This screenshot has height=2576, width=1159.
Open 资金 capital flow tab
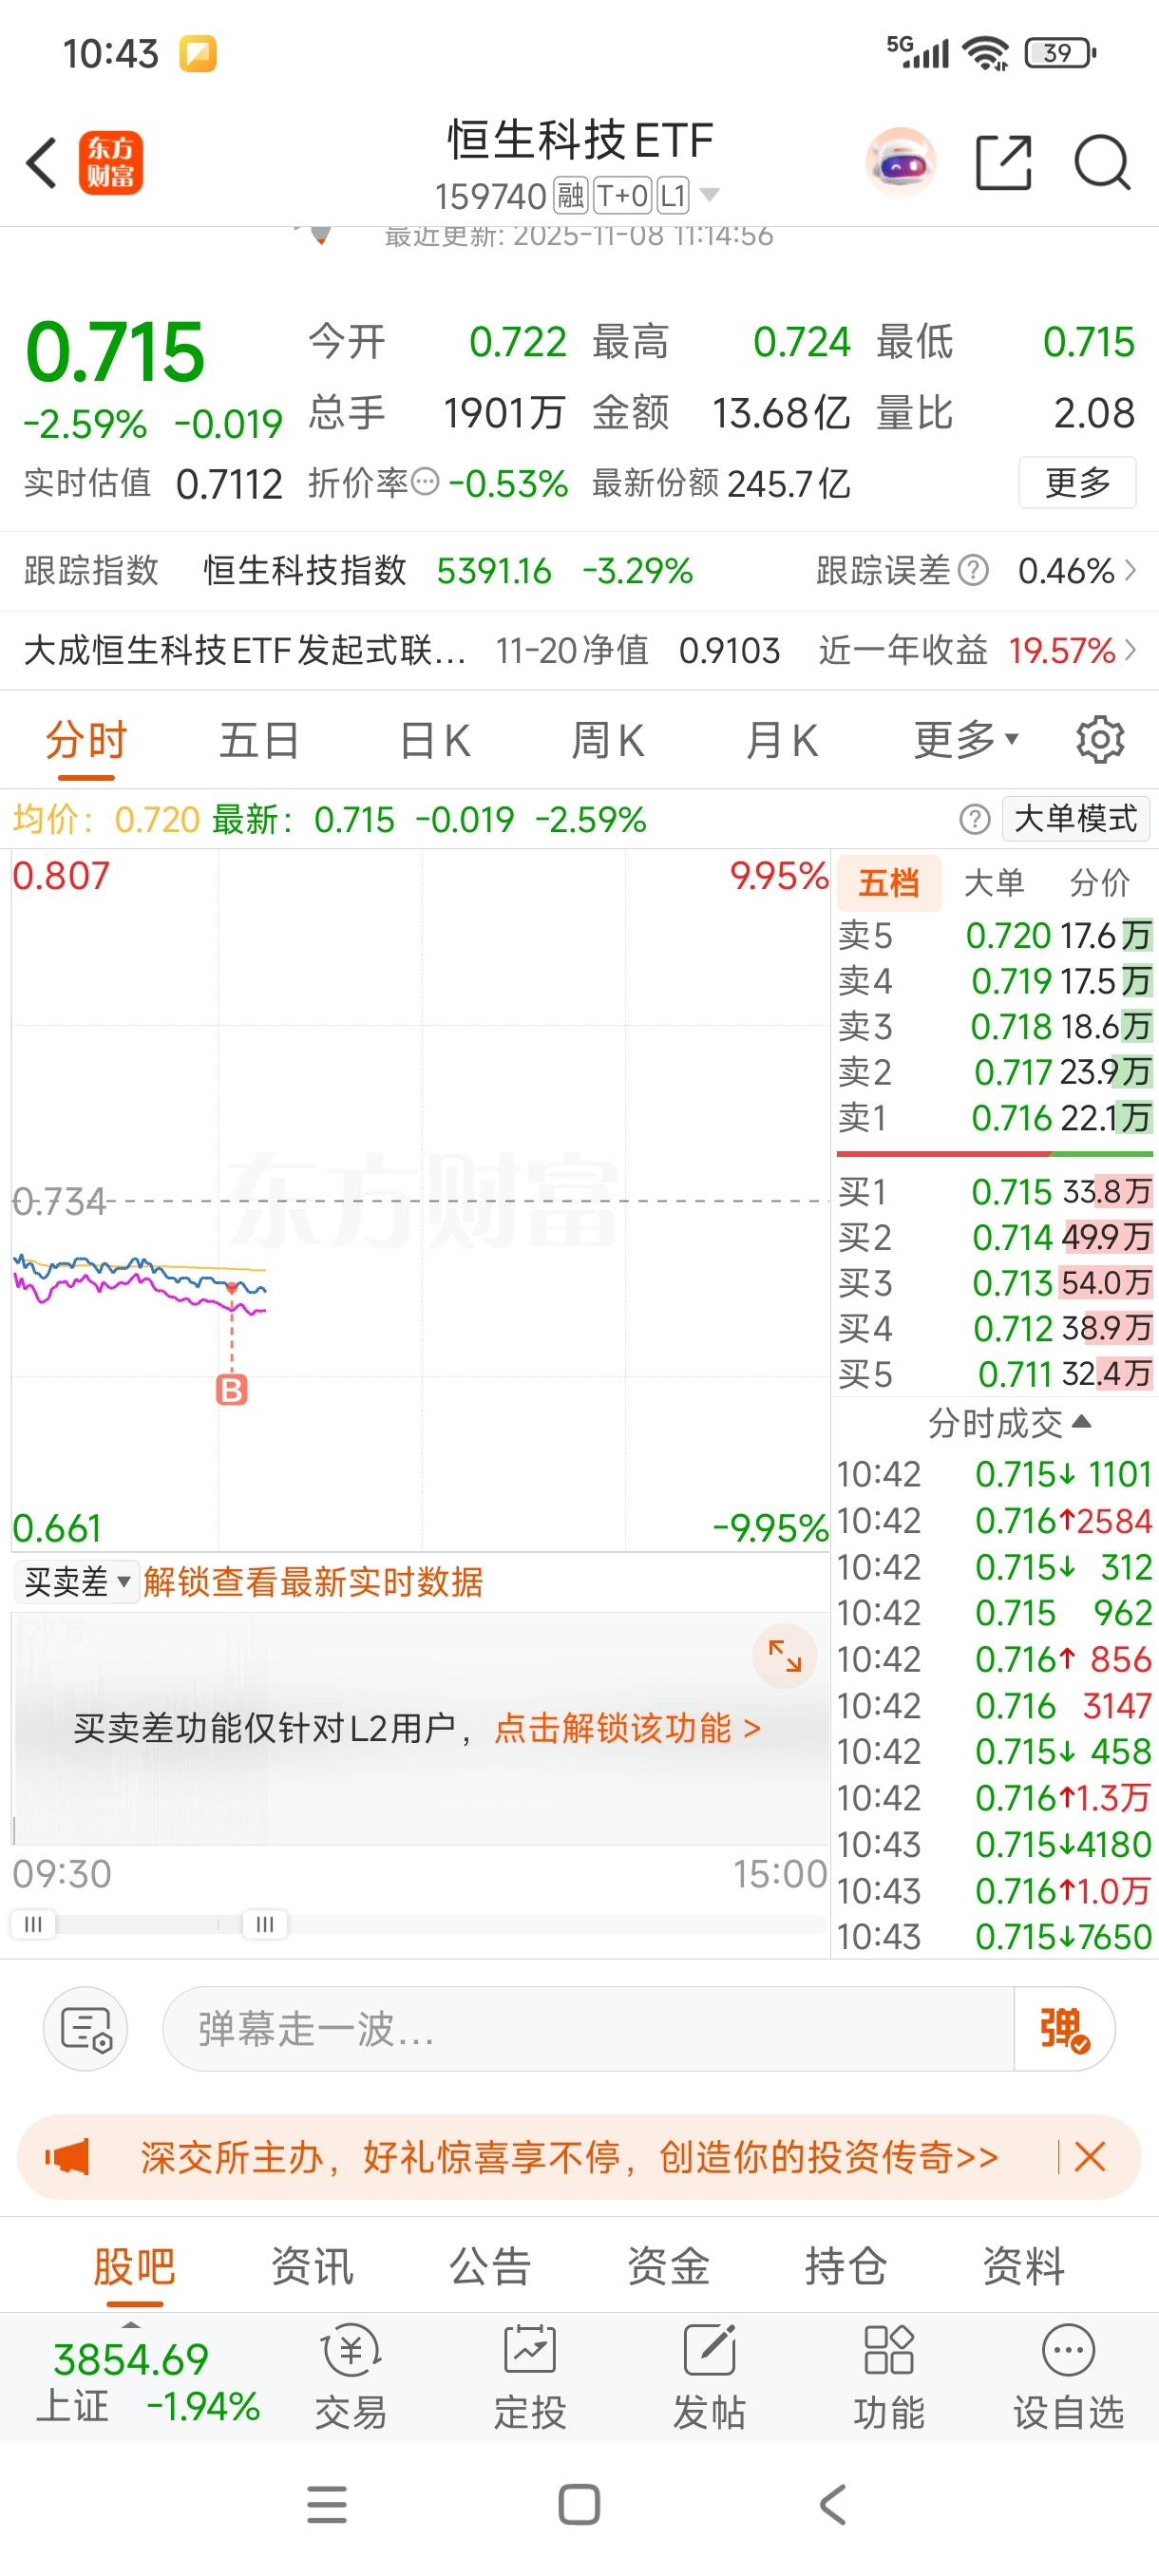tap(668, 2265)
